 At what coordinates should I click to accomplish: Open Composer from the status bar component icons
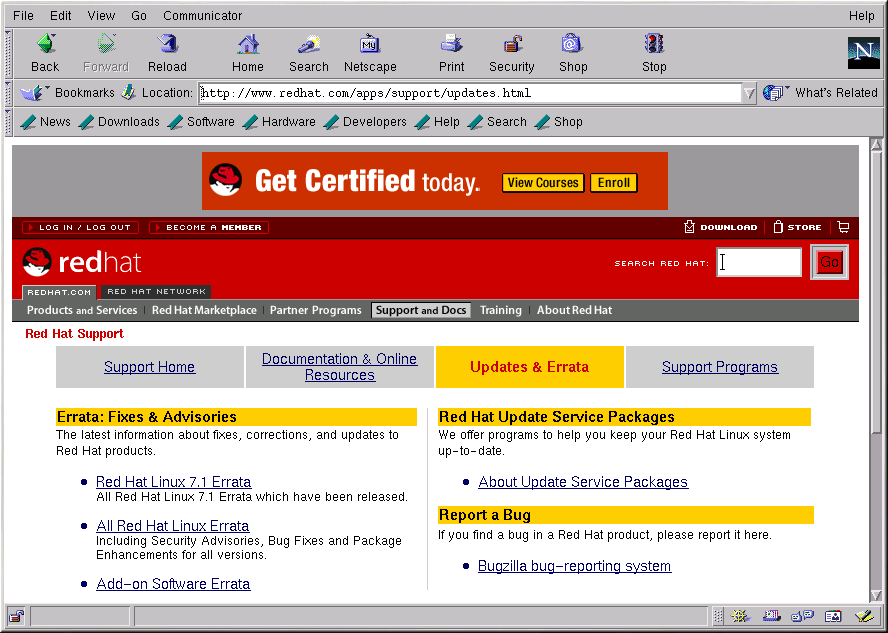(866, 616)
